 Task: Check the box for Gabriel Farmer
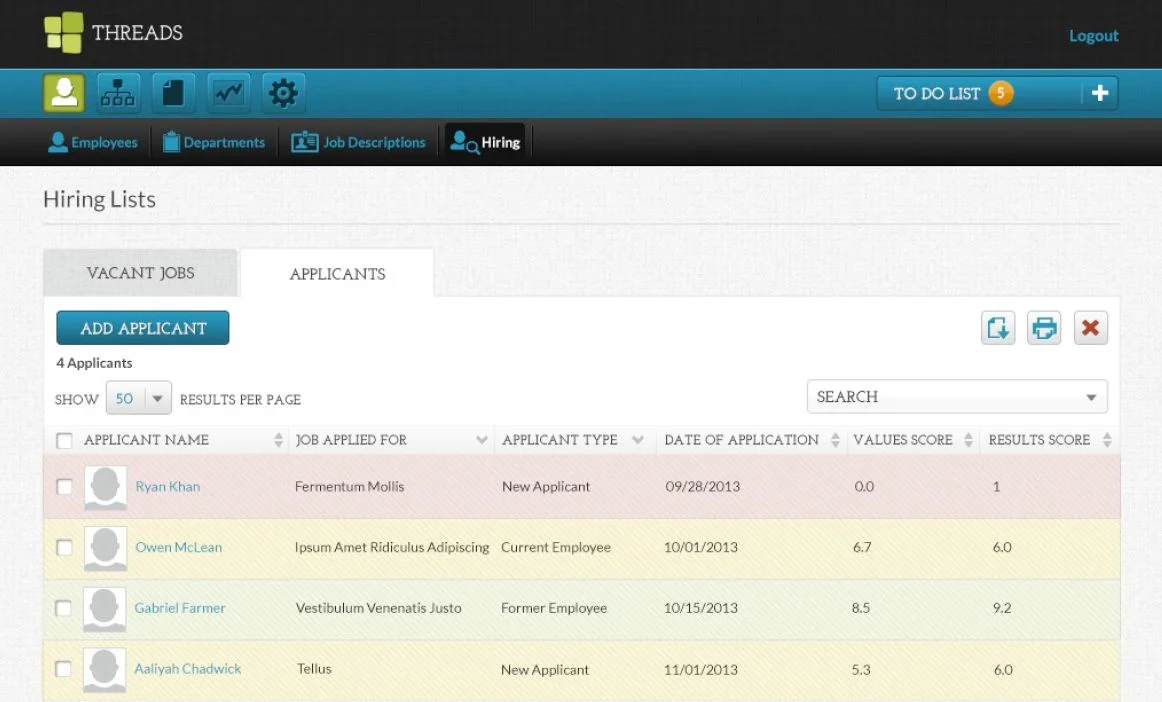[x=64, y=609]
